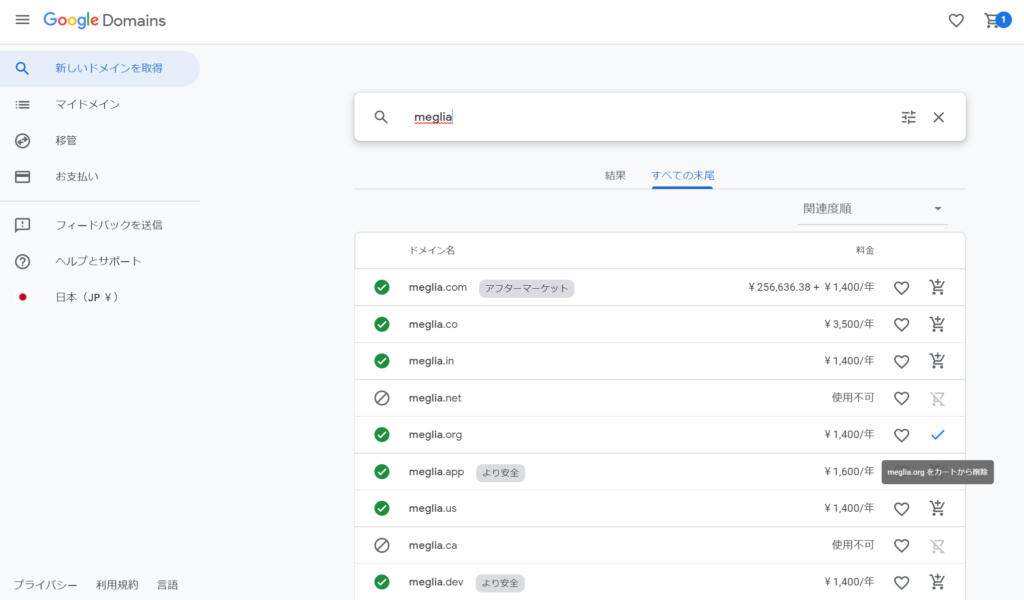The height and width of the screenshot is (600, 1024).
Task: Go to マイドメイン in sidebar
Action: coord(99,104)
